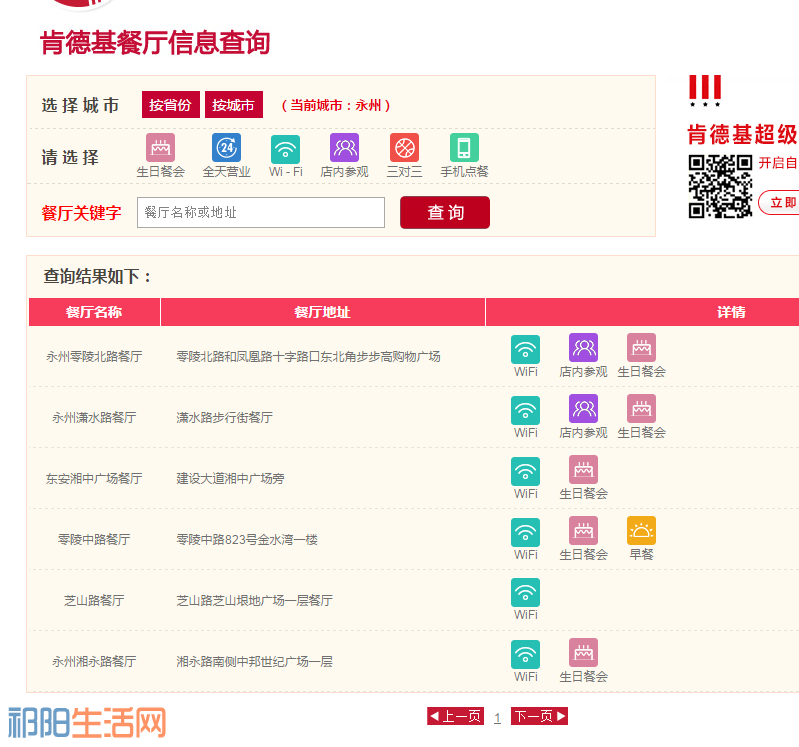Click WiFi icon in 永州潇水路餐厅 row
This screenshot has height=747, width=799.
pos(525,410)
